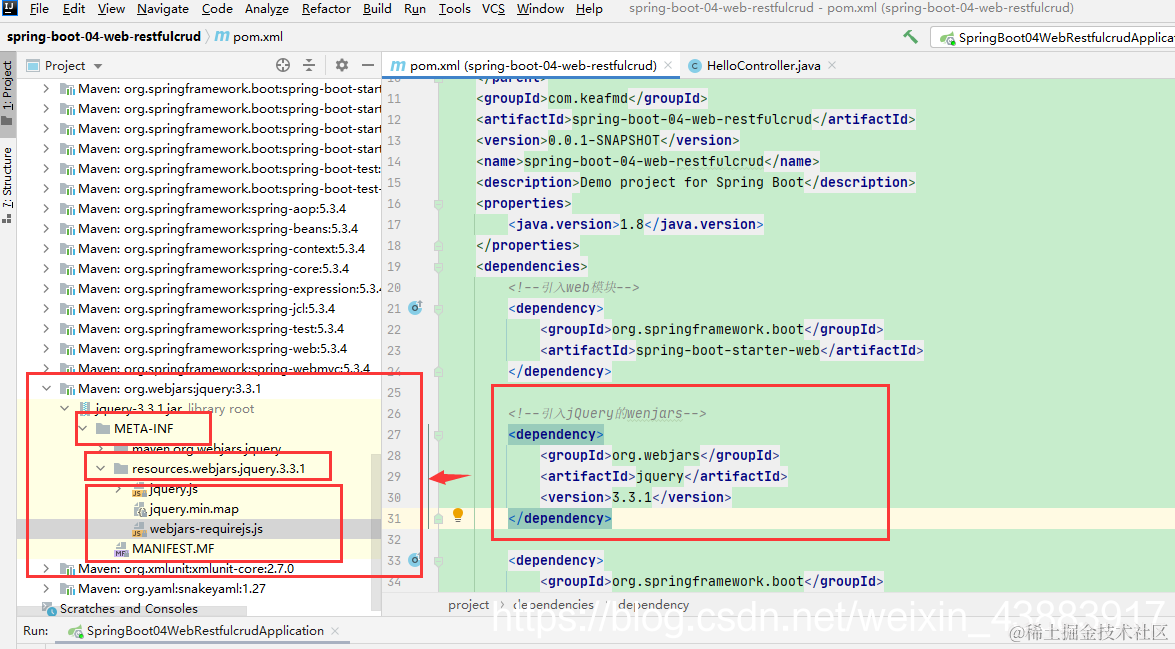
Task: Click the yellow intention lightbulb on line 31
Action: pyautogui.click(x=458, y=515)
